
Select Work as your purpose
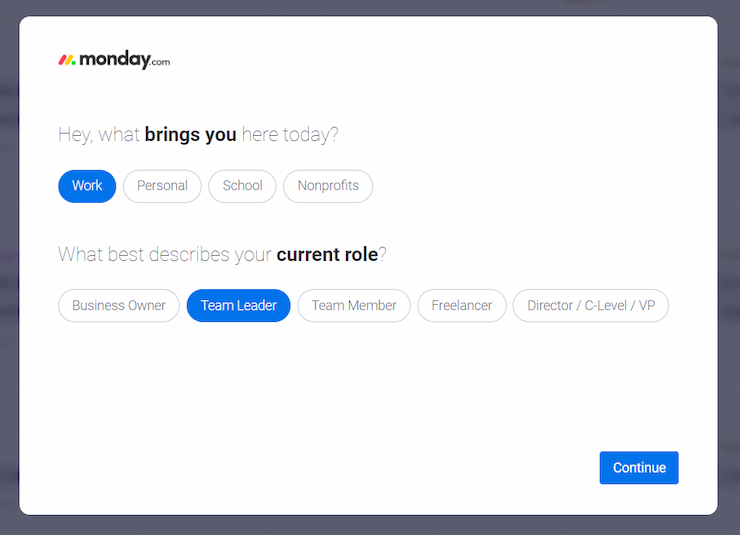pyautogui.click(x=87, y=186)
